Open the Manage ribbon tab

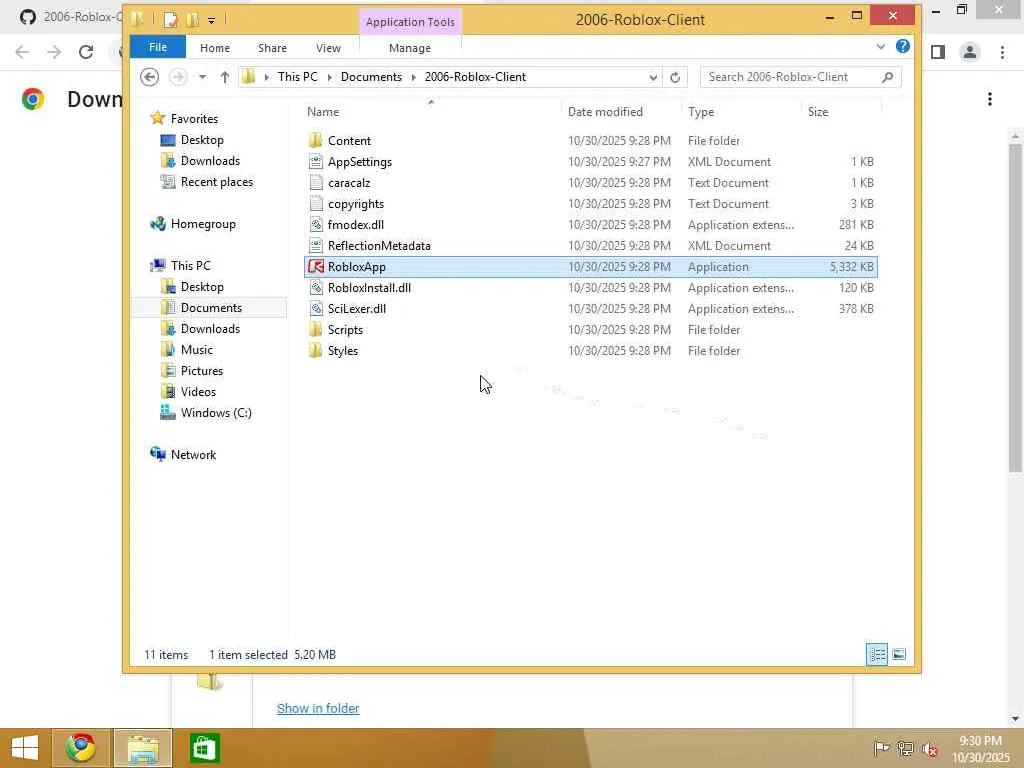(x=409, y=48)
